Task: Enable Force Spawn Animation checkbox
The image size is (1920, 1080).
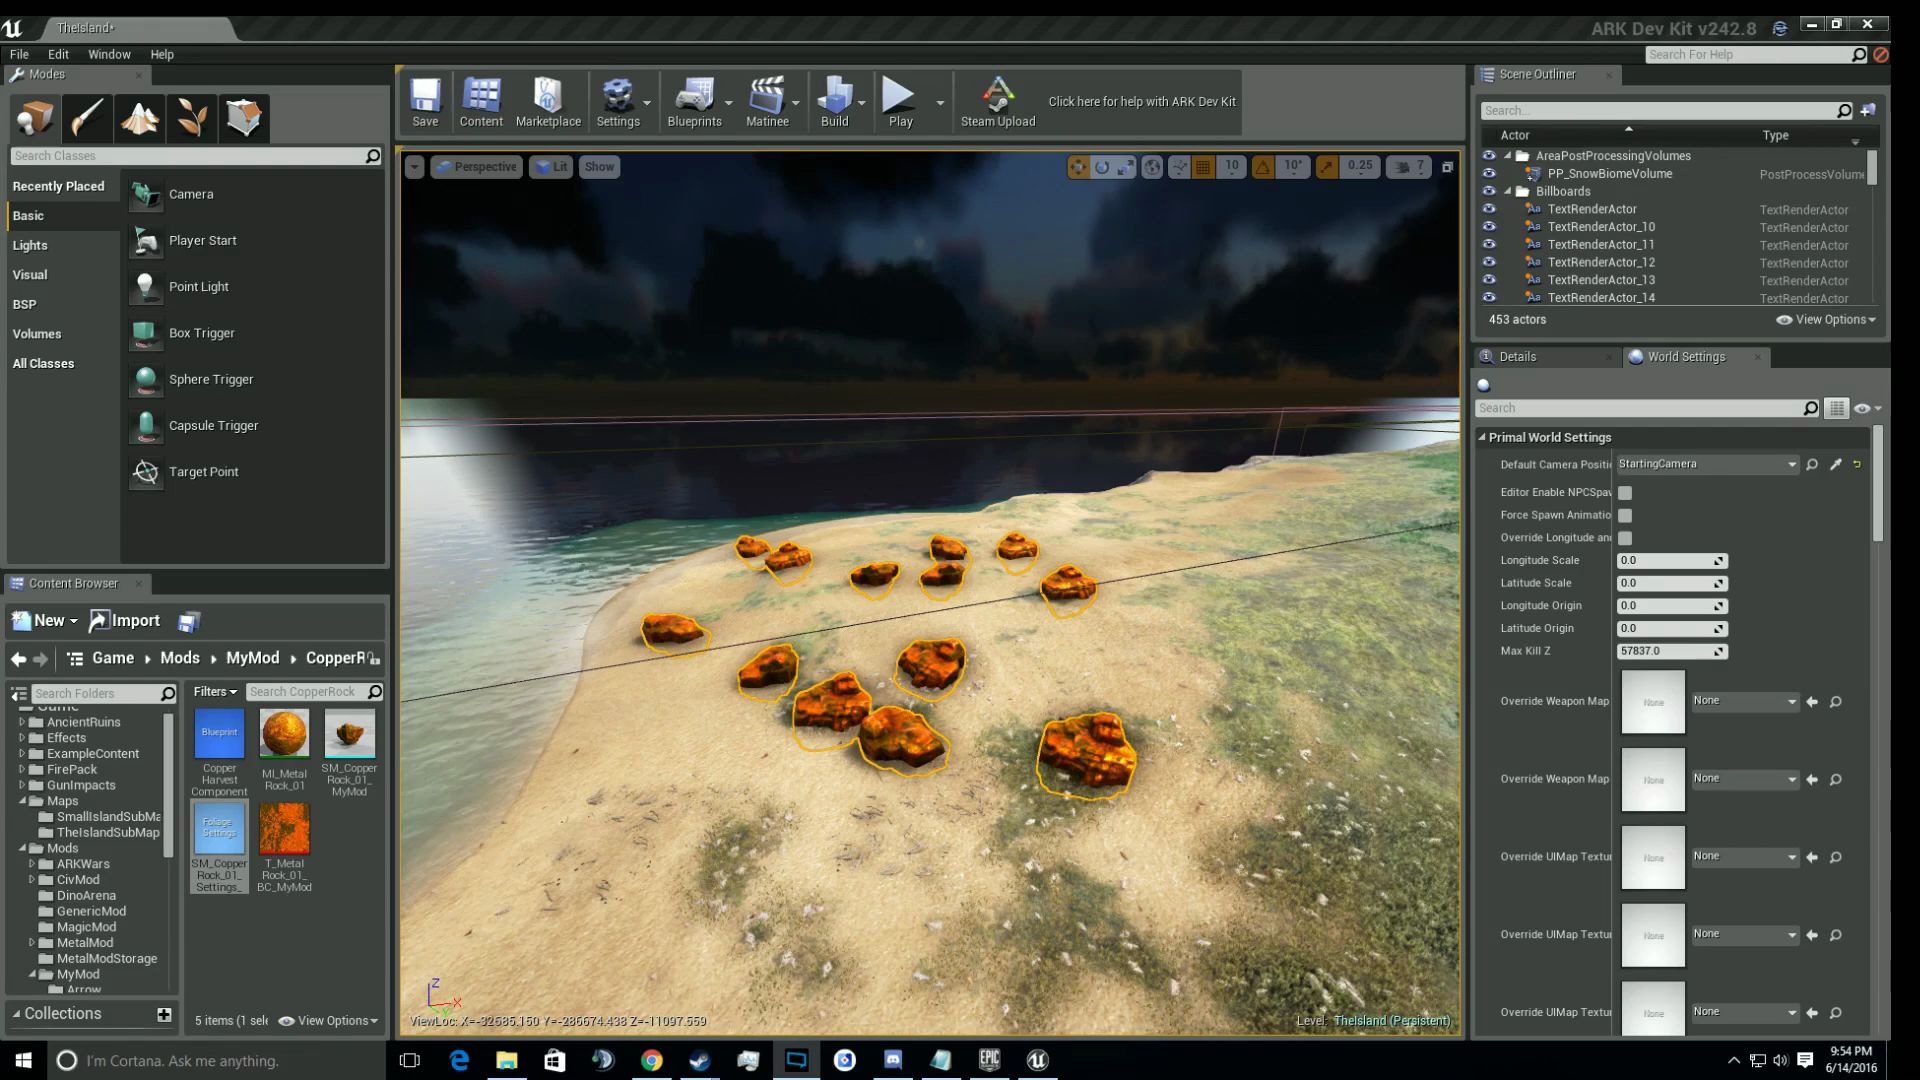Action: click(1625, 516)
